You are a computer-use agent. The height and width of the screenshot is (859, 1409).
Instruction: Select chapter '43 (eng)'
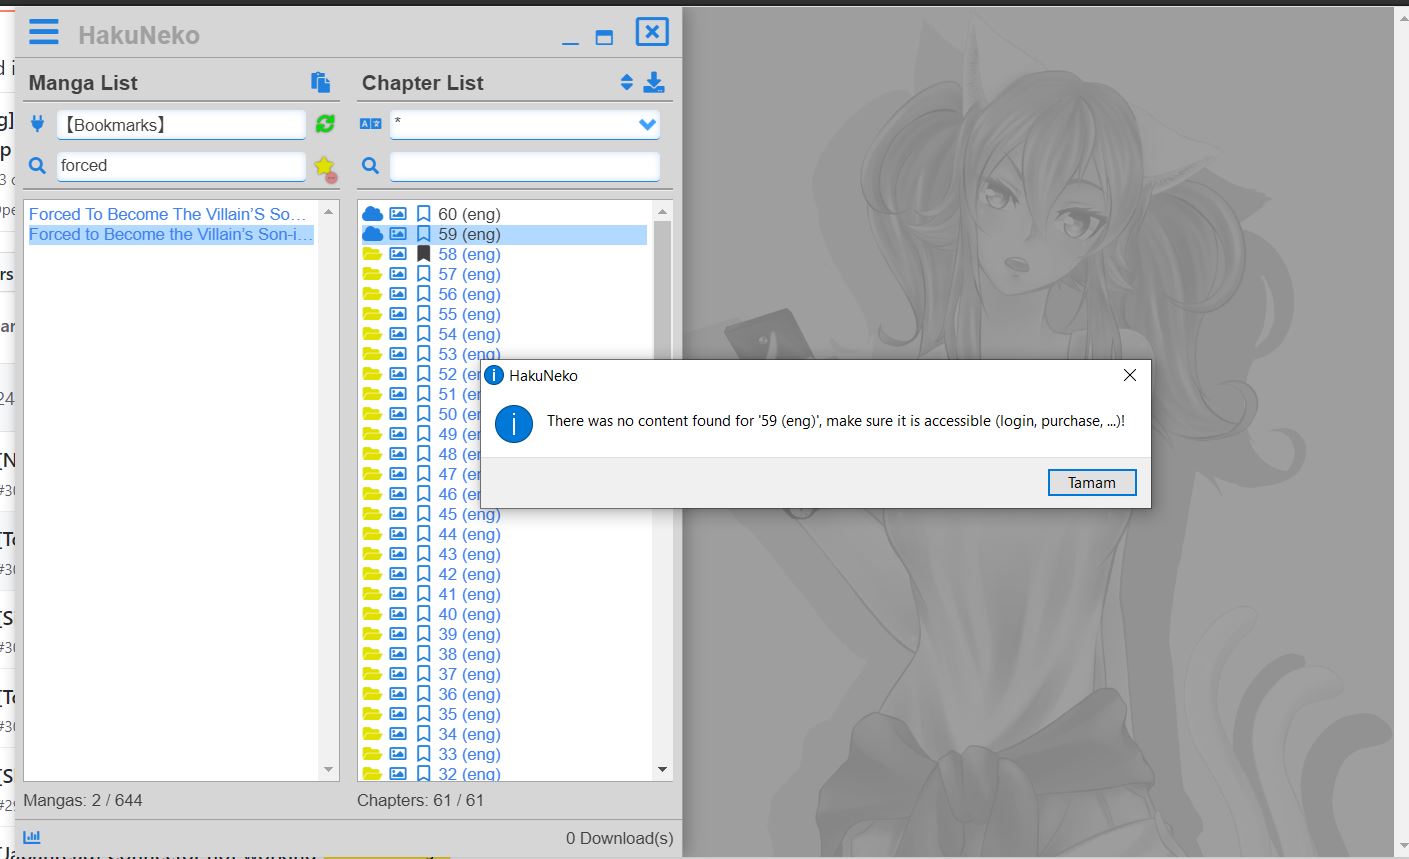click(x=469, y=554)
